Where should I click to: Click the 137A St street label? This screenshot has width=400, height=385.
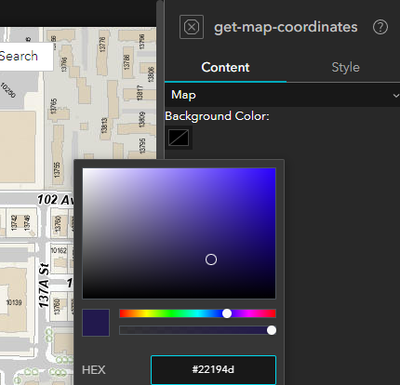[x=44, y=286]
